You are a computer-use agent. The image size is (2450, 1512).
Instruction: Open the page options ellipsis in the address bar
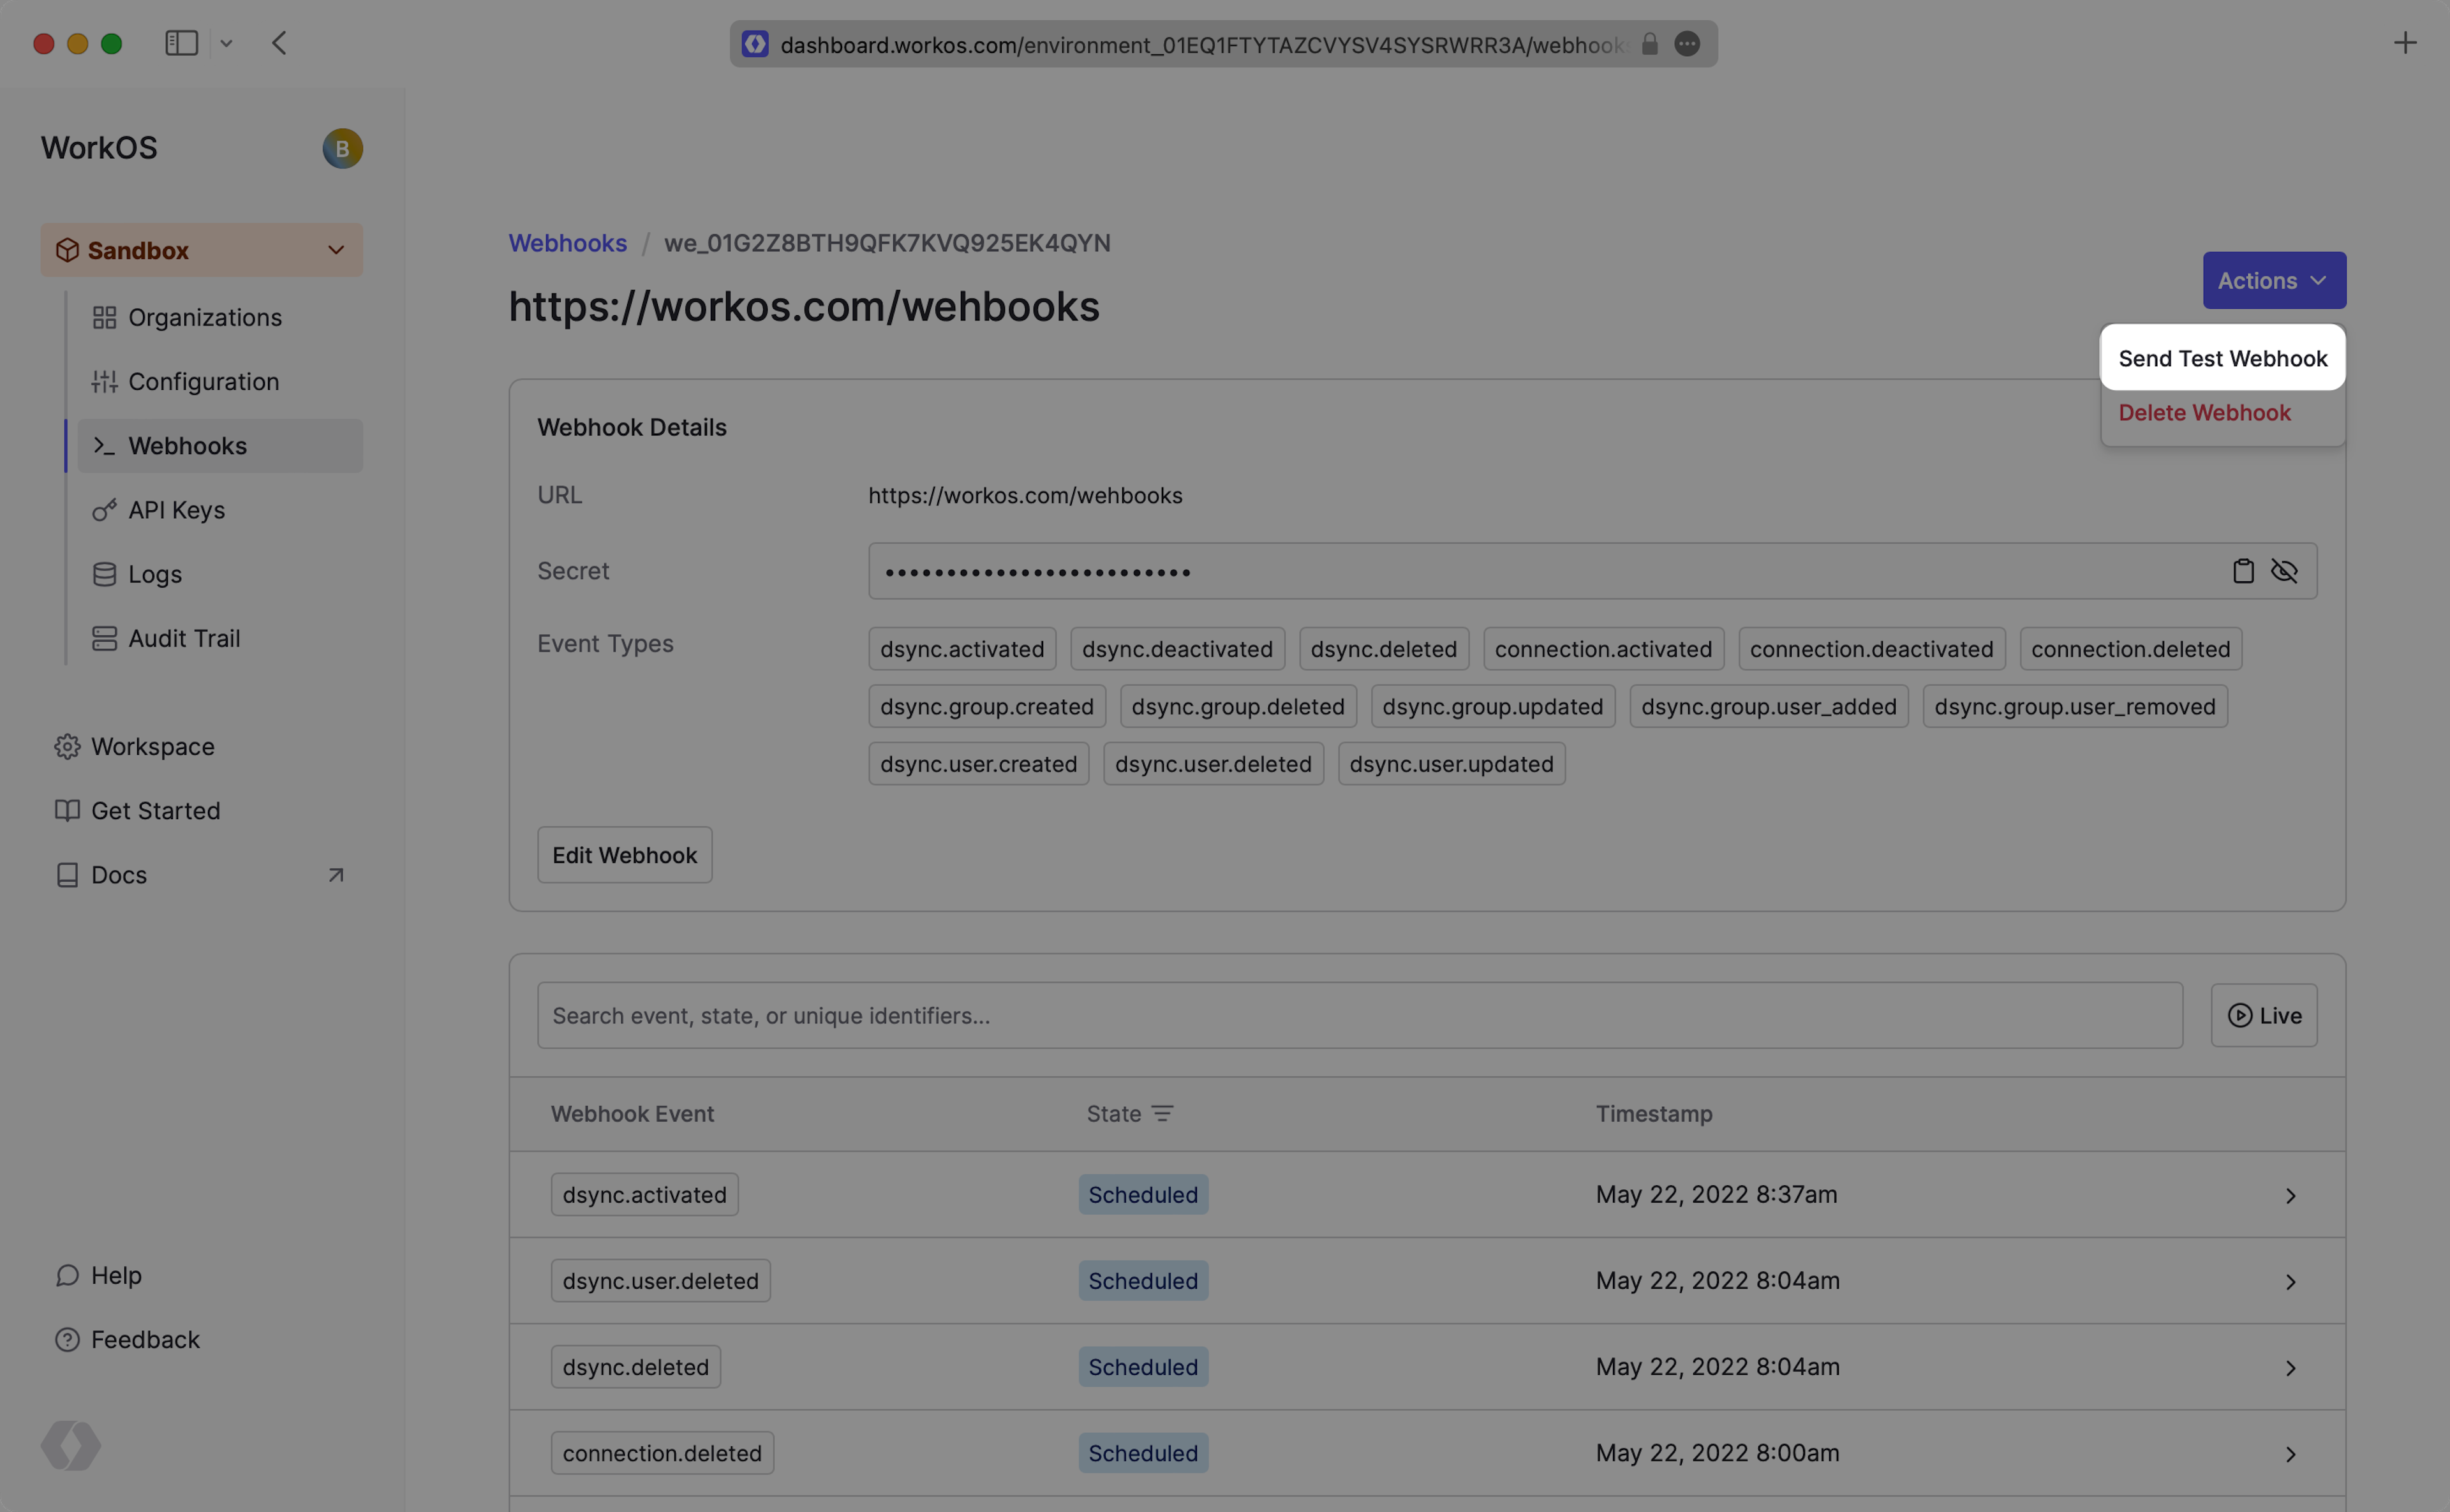pos(1687,44)
